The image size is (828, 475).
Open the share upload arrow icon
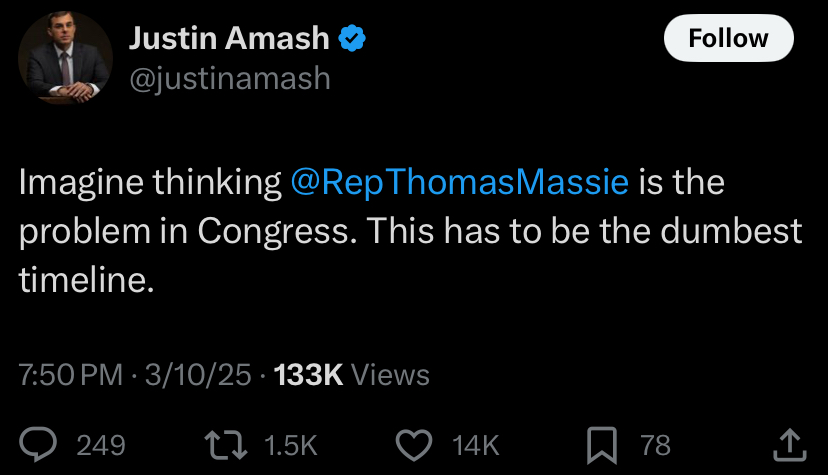pyautogui.click(x=790, y=445)
